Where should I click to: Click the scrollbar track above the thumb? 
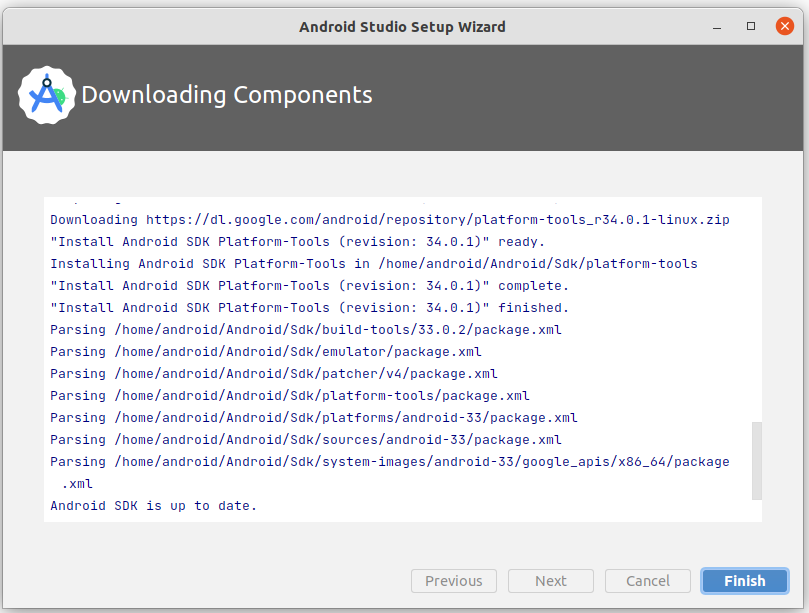click(756, 300)
